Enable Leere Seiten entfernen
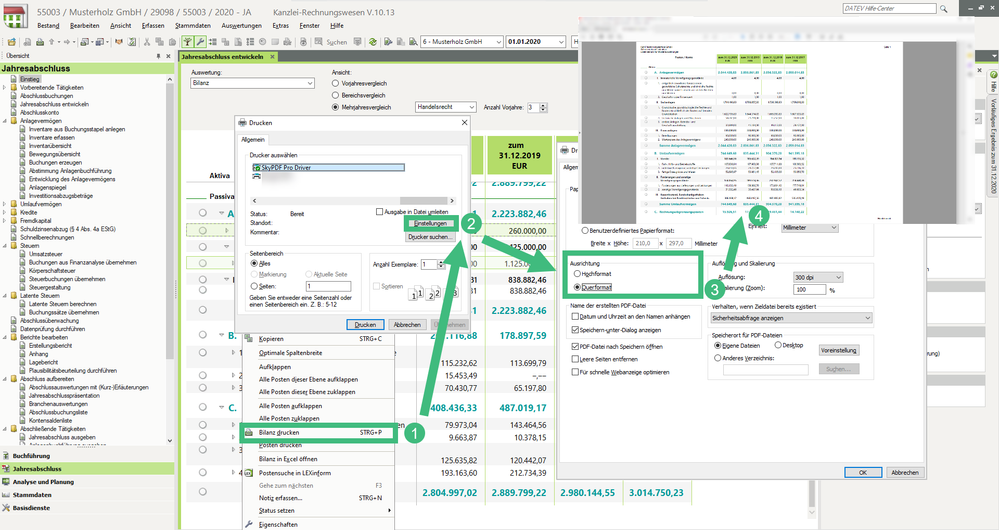 [x=575, y=359]
